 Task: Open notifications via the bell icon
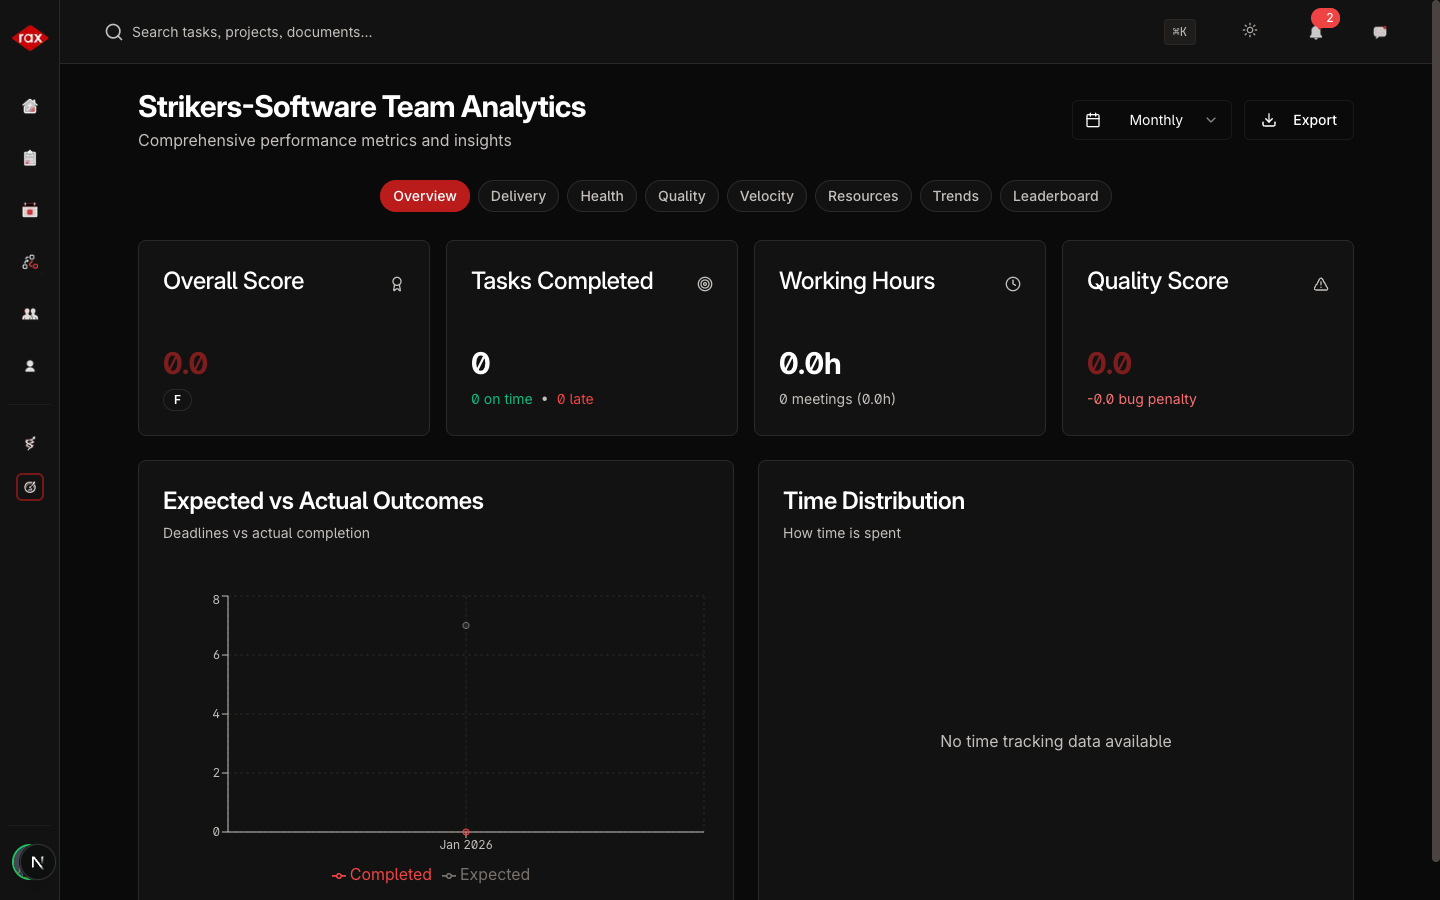tap(1316, 33)
